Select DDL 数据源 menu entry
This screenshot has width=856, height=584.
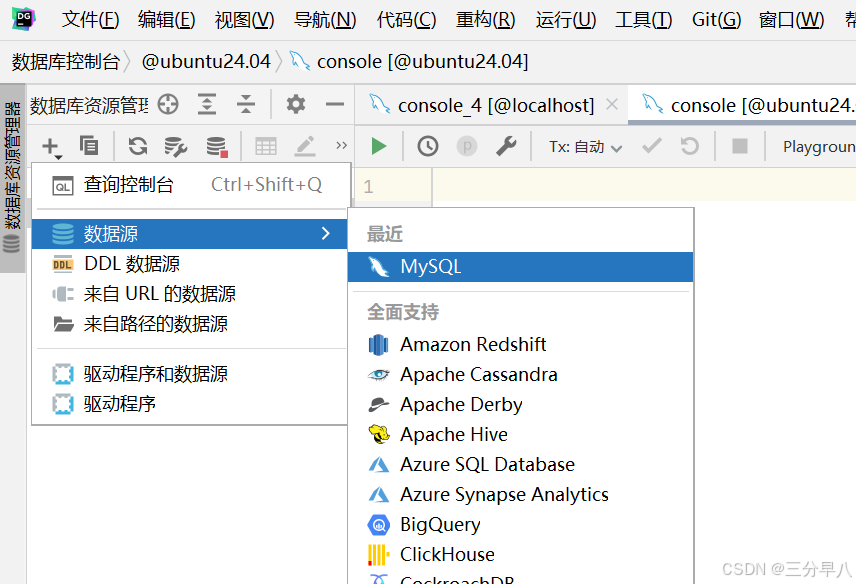pyautogui.click(x=189, y=264)
